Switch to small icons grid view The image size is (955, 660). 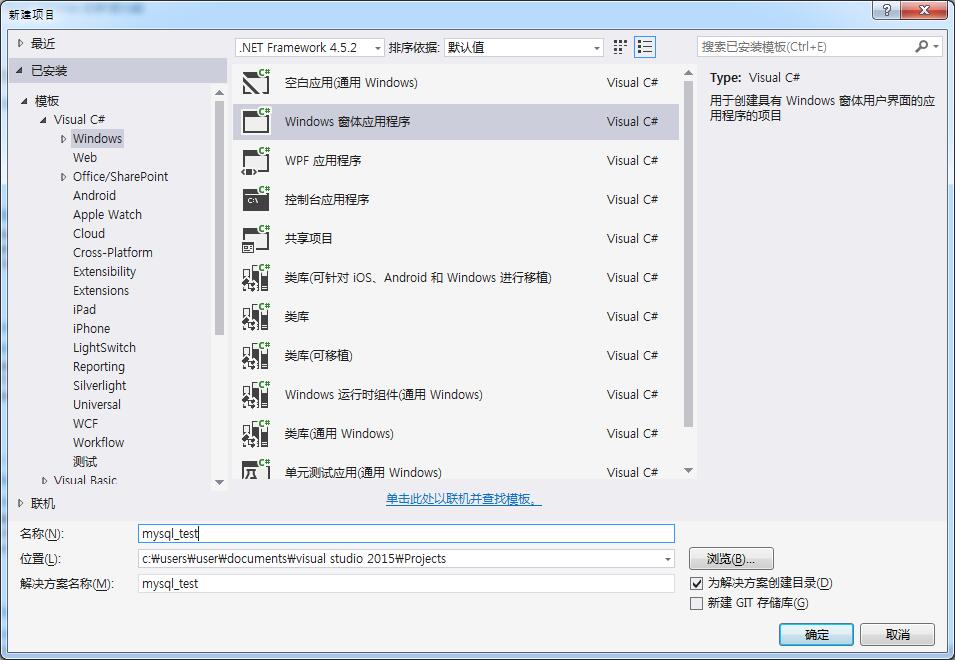point(620,47)
